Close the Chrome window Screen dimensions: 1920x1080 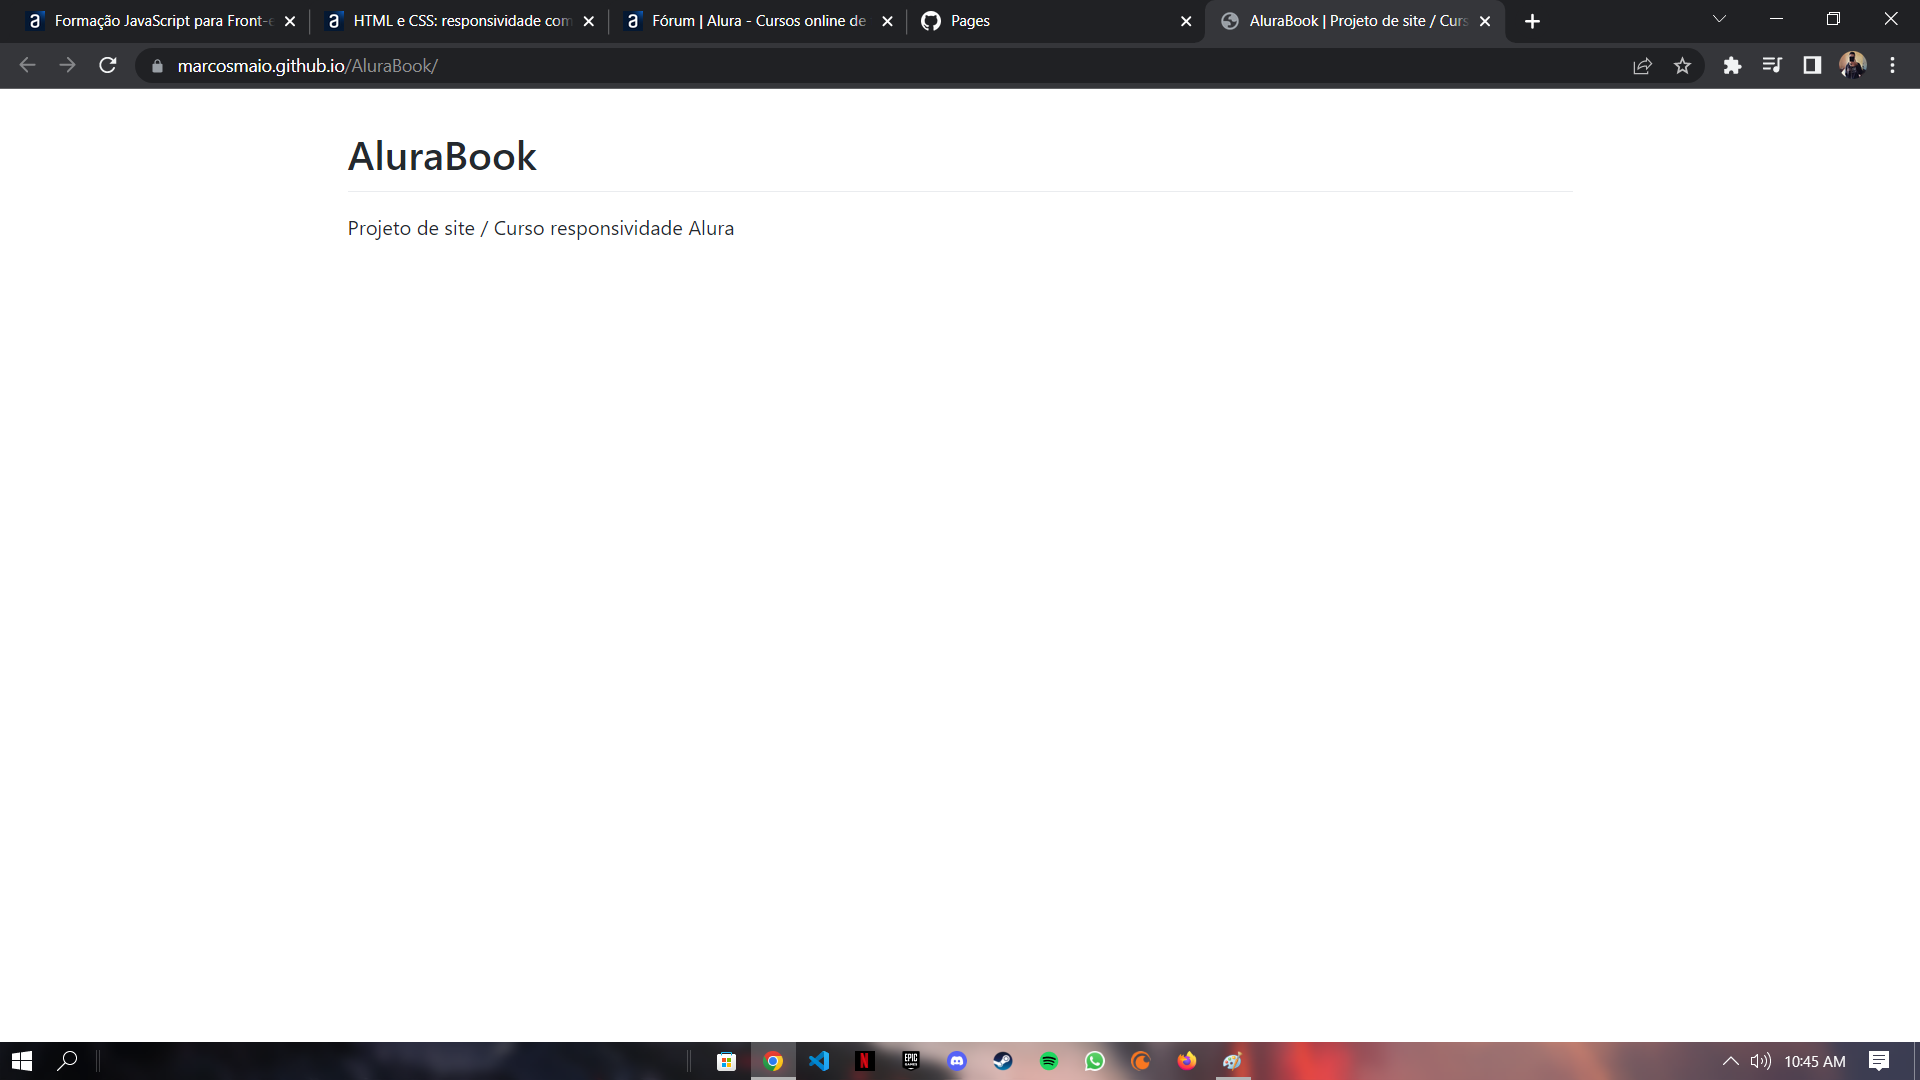pyautogui.click(x=1891, y=19)
